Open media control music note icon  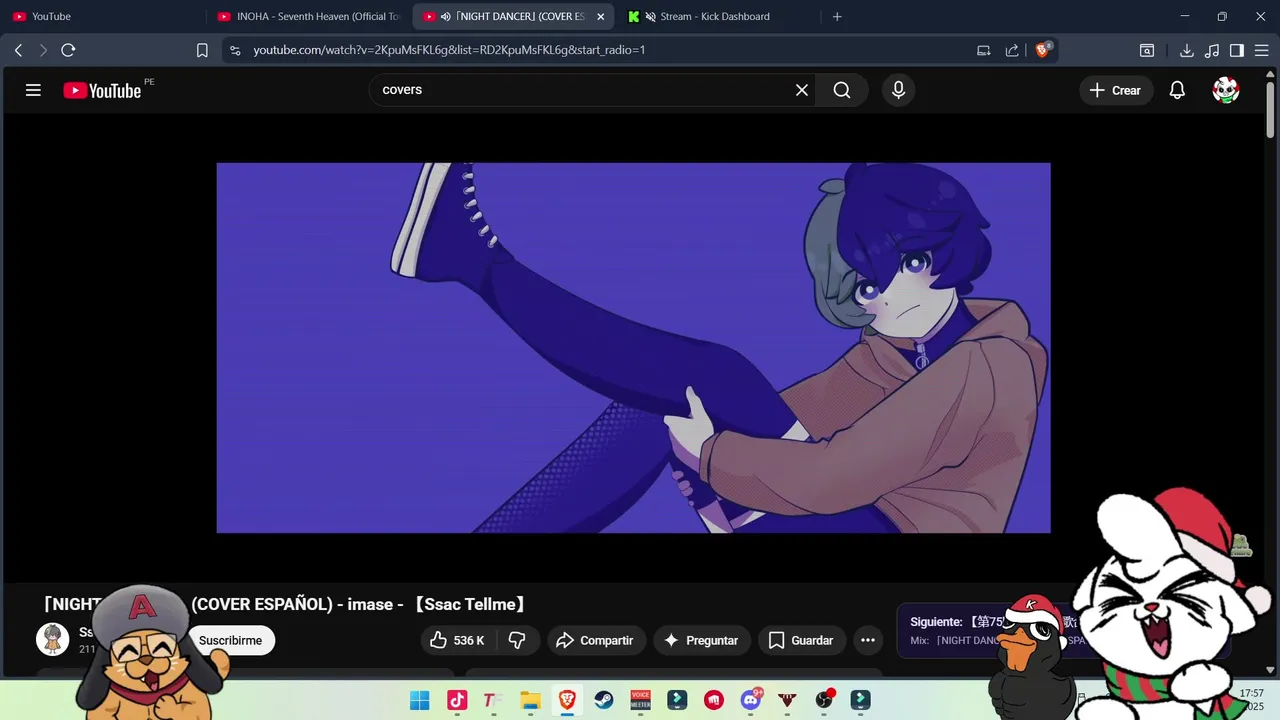[1212, 50]
